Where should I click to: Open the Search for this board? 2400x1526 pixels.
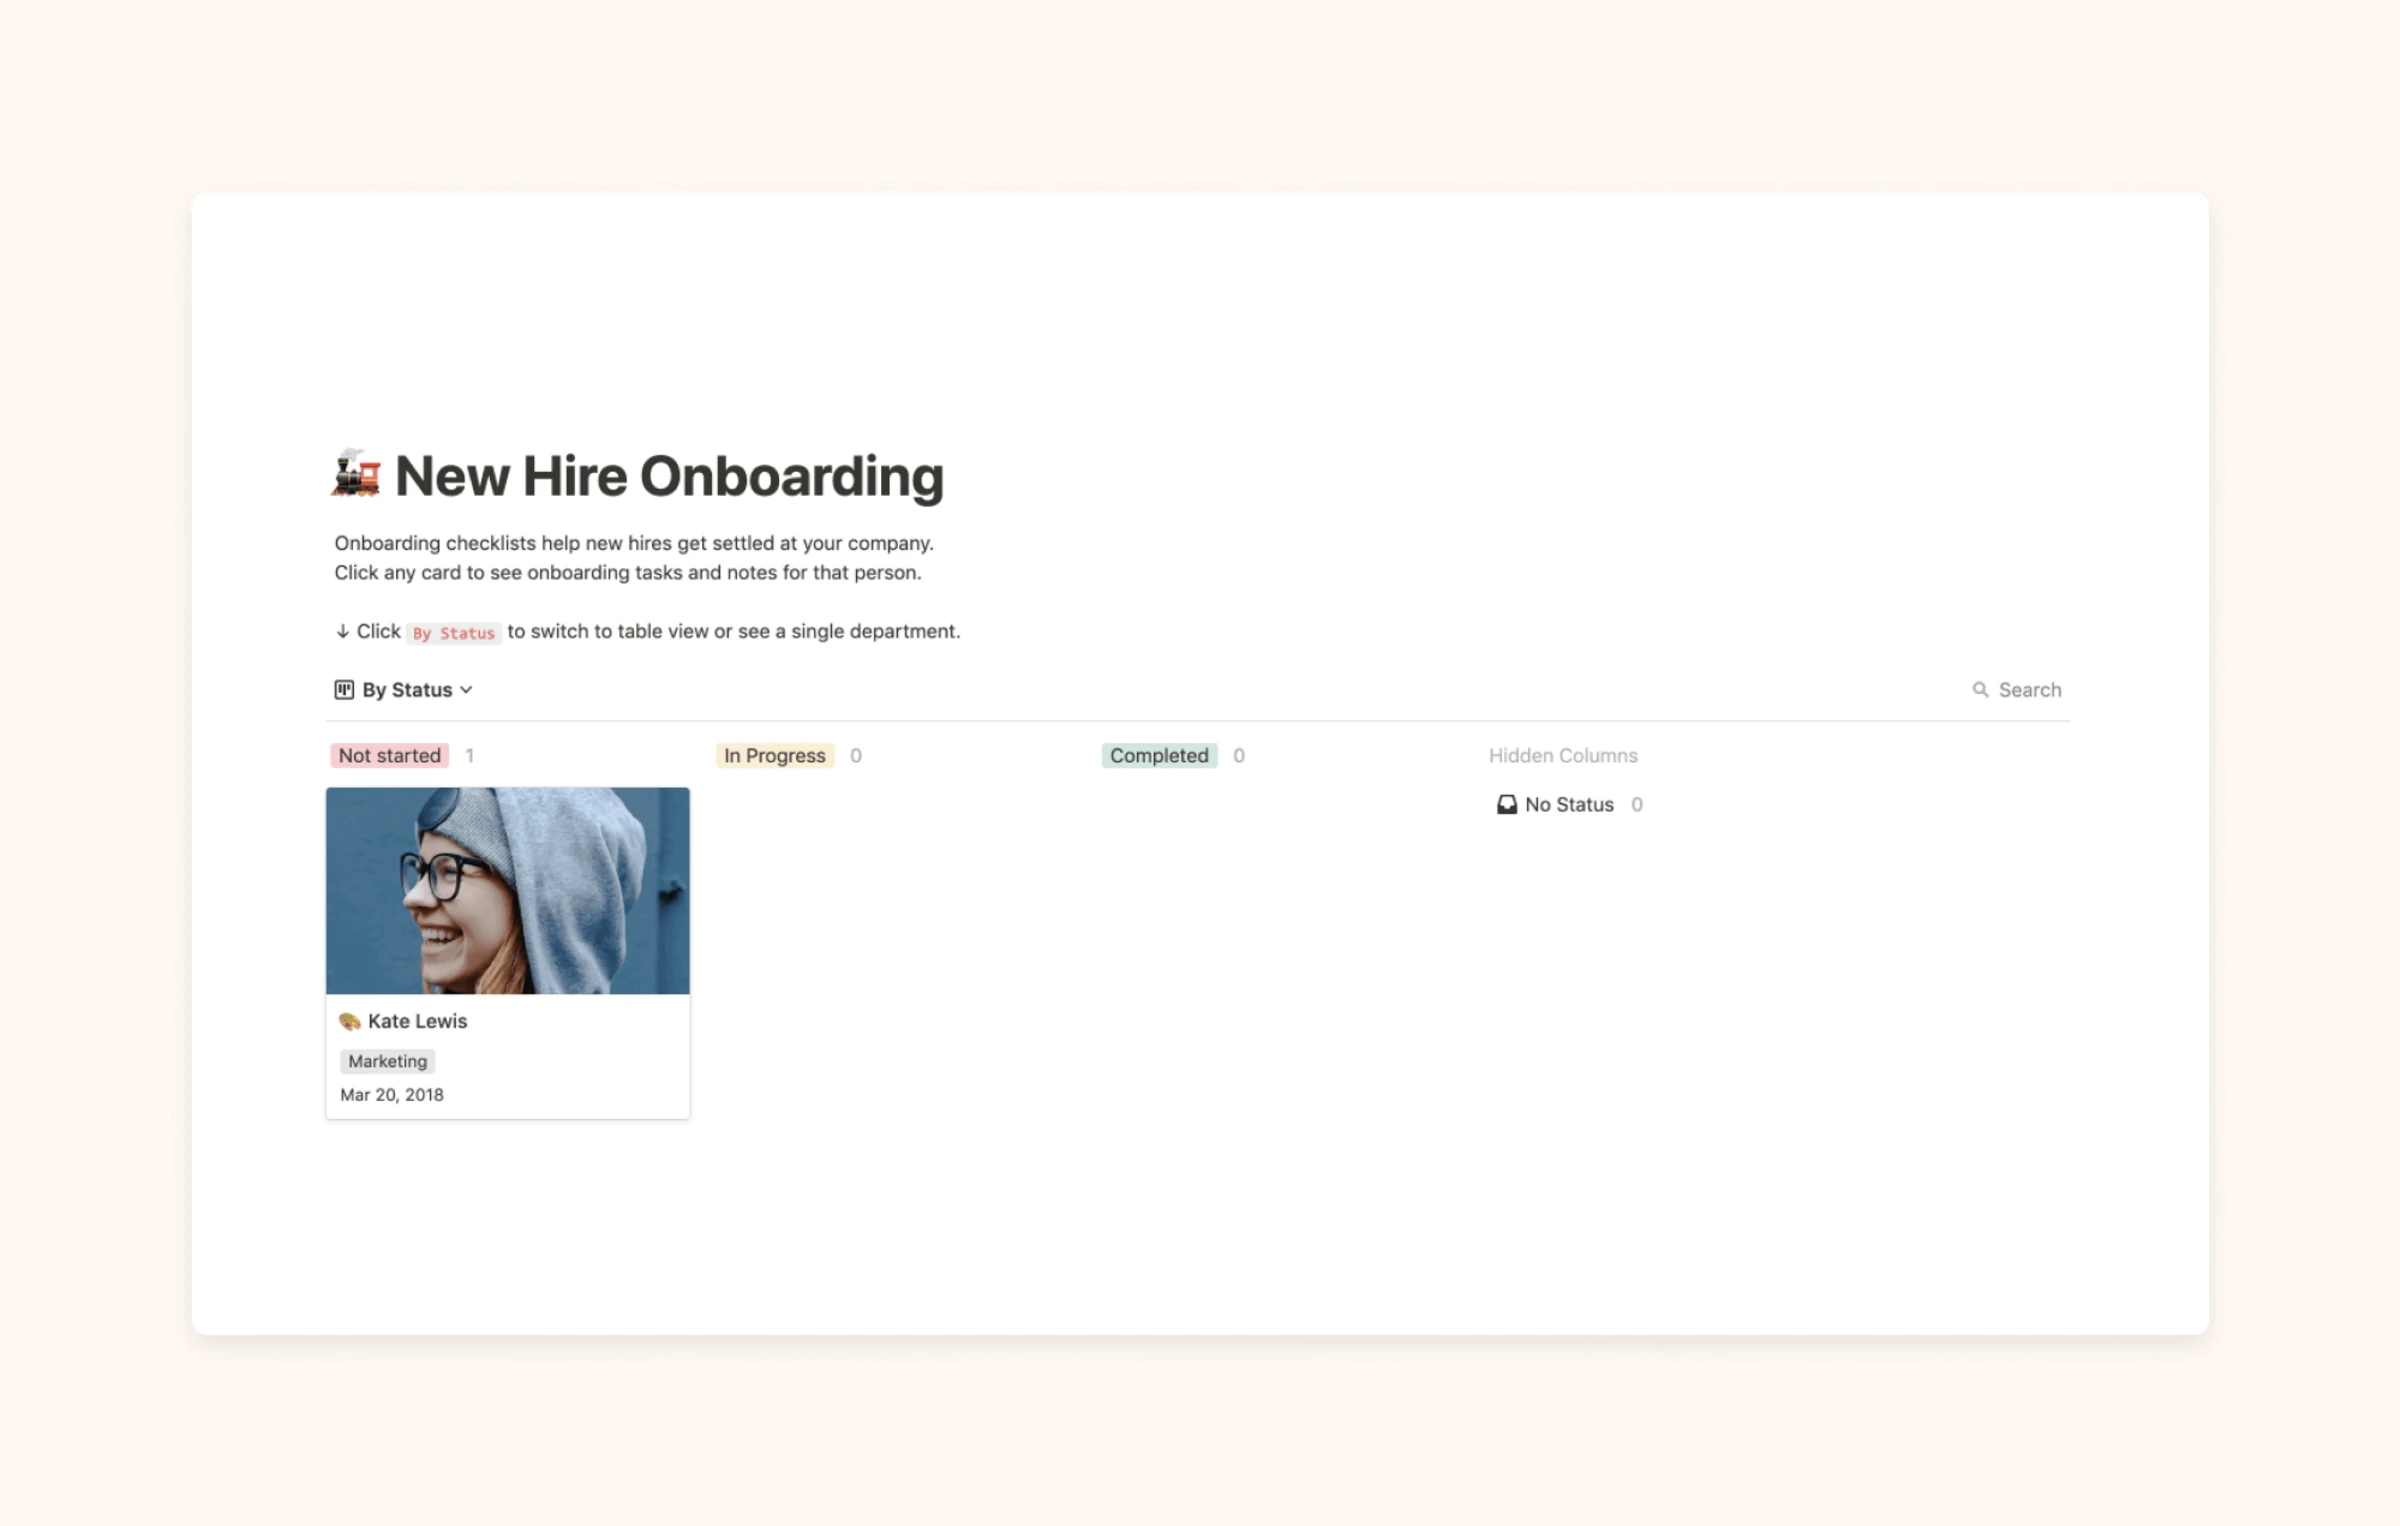click(2017, 689)
